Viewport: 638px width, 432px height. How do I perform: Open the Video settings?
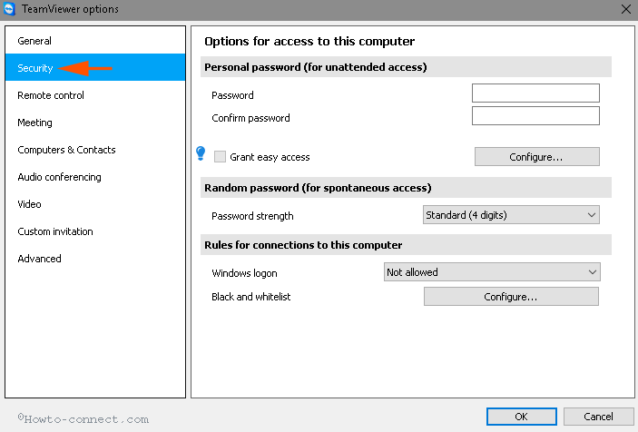[95, 204]
